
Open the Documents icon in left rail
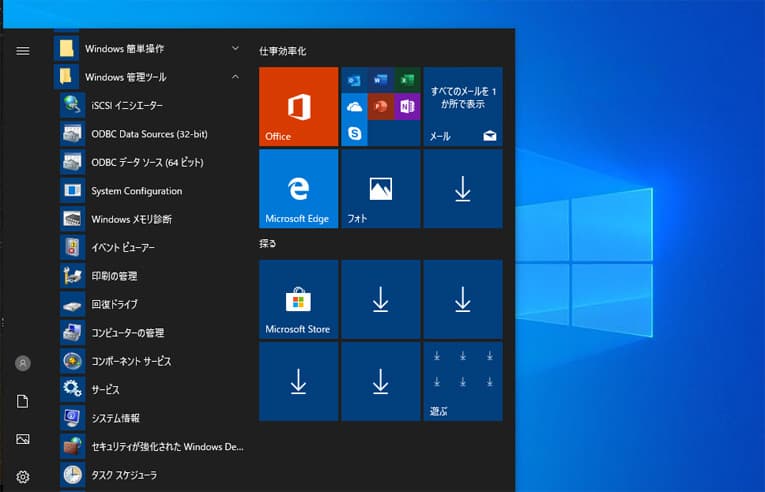pos(23,401)
